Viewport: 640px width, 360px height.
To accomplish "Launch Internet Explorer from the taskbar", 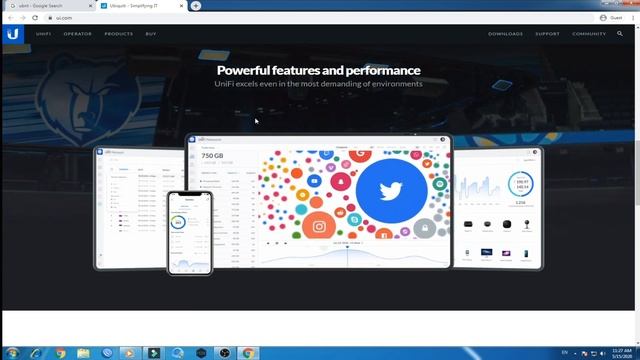I will (36, 353).
